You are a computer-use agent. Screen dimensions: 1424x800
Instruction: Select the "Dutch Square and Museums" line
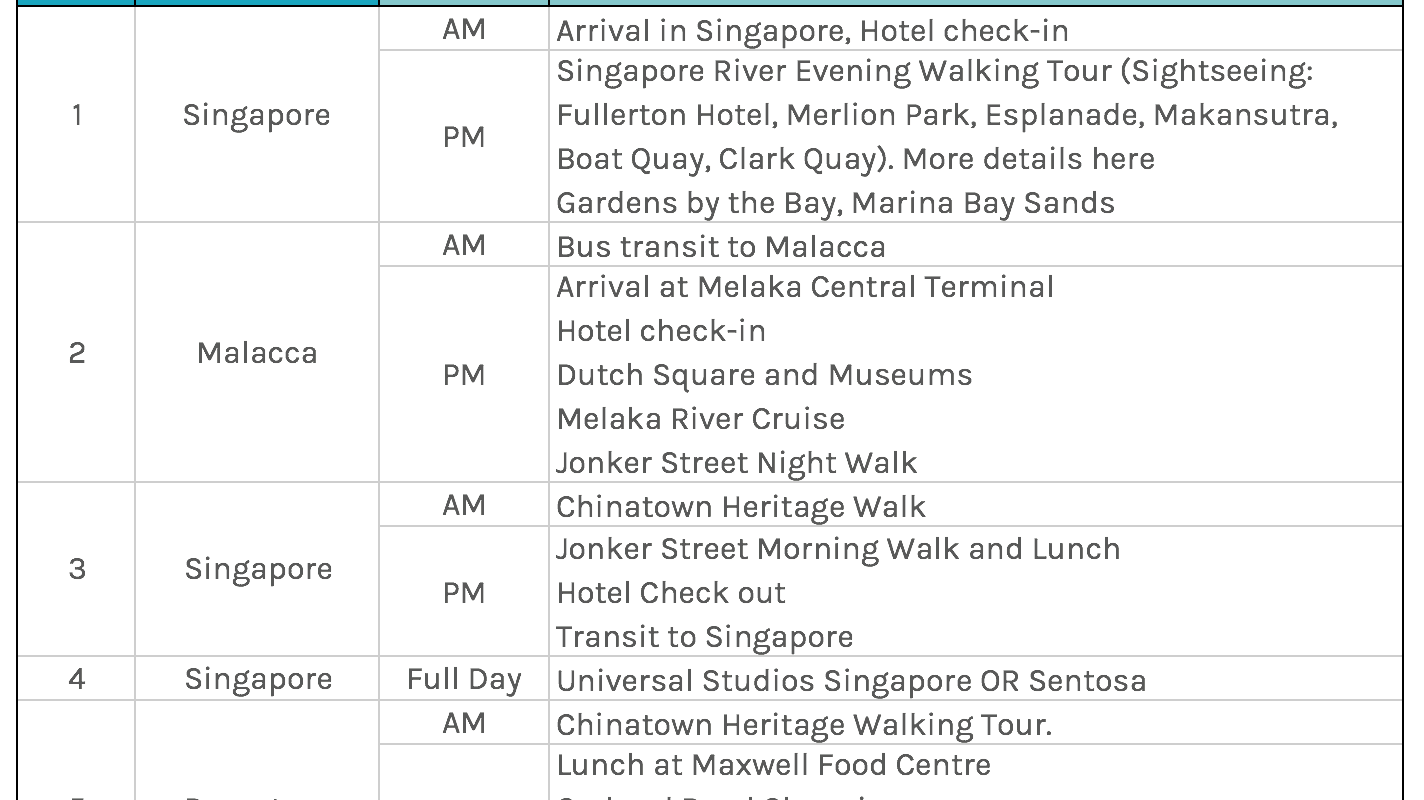point(764,375)
